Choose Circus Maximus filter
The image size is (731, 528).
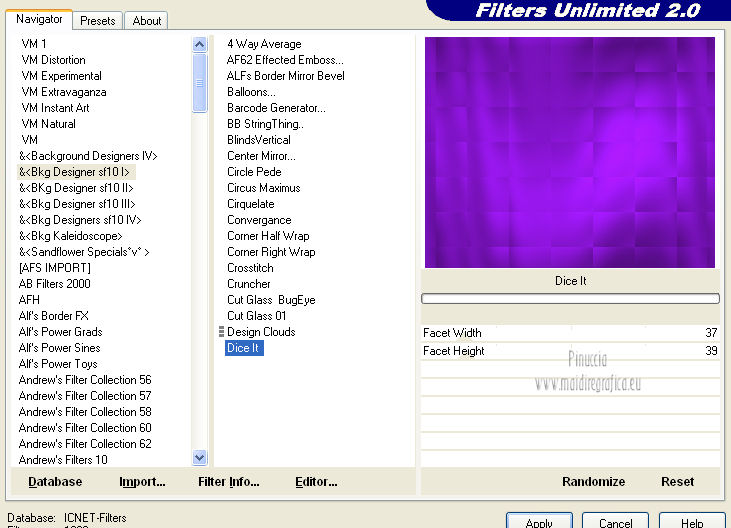click(x=263, y=188)
